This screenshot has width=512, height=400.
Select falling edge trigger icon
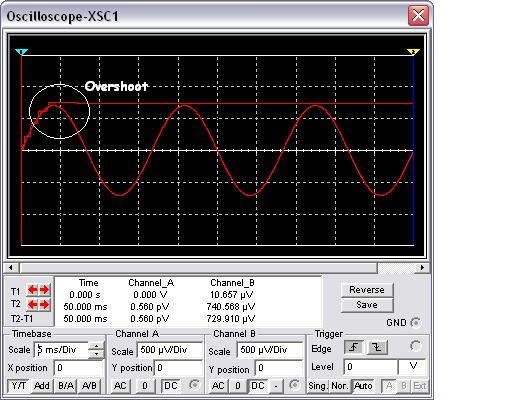click(x=377, y=348)
